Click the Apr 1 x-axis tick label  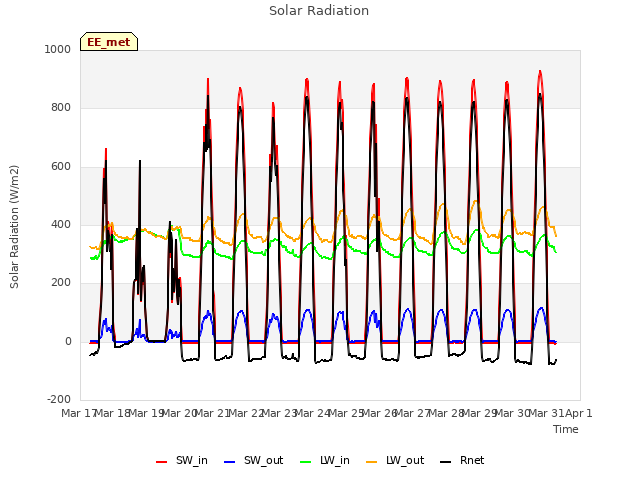click(x=578, y=413)
